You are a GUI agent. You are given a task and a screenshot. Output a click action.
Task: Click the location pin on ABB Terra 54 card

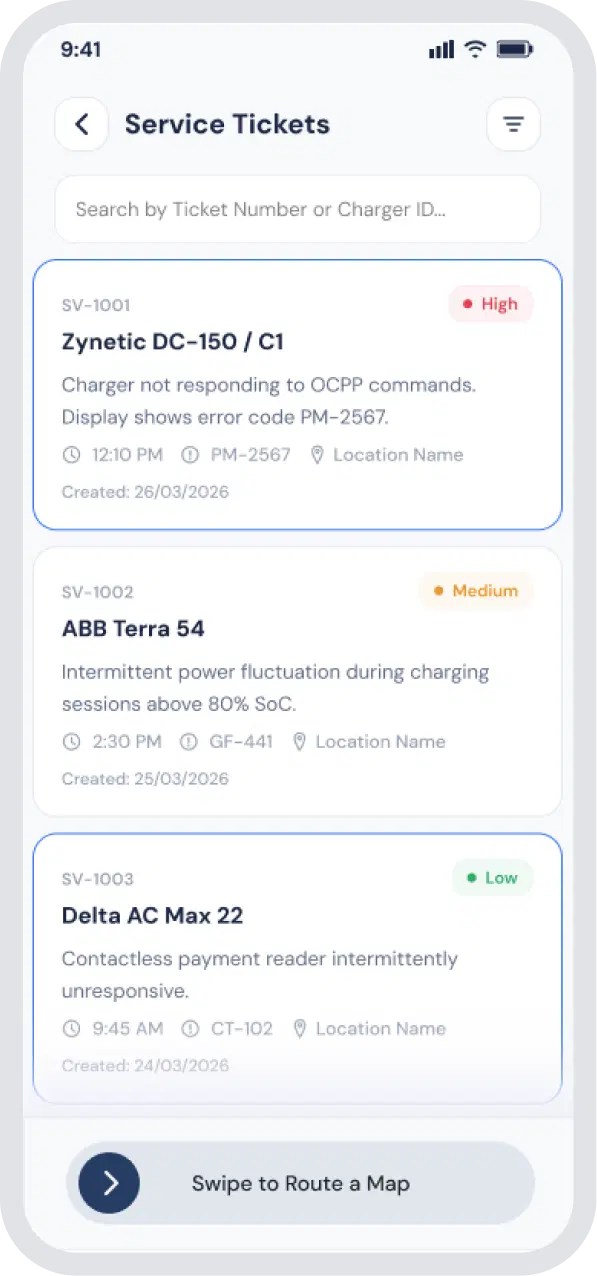299,742
